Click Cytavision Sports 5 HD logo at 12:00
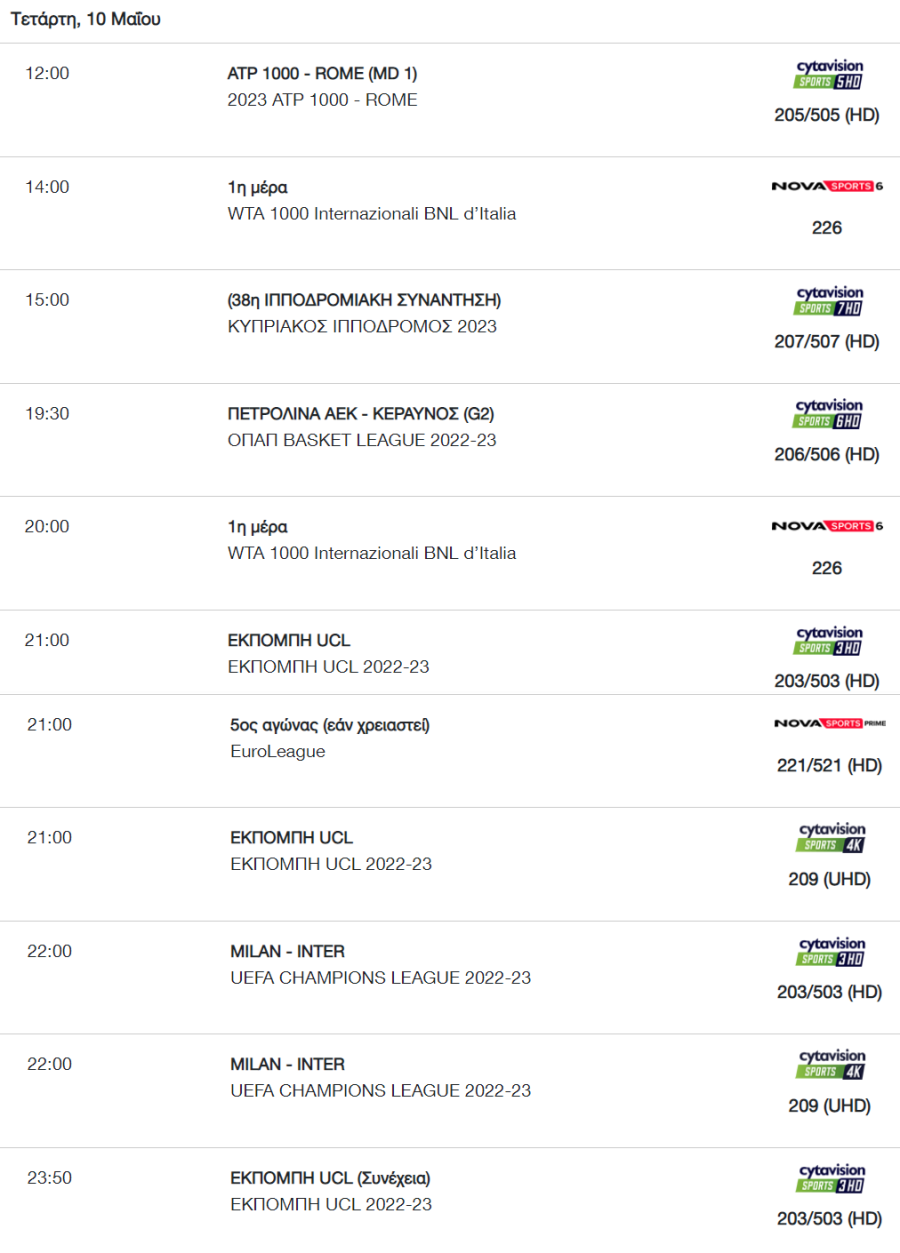This screenshot has width=900, height=1253. click(x=829, y=75)
